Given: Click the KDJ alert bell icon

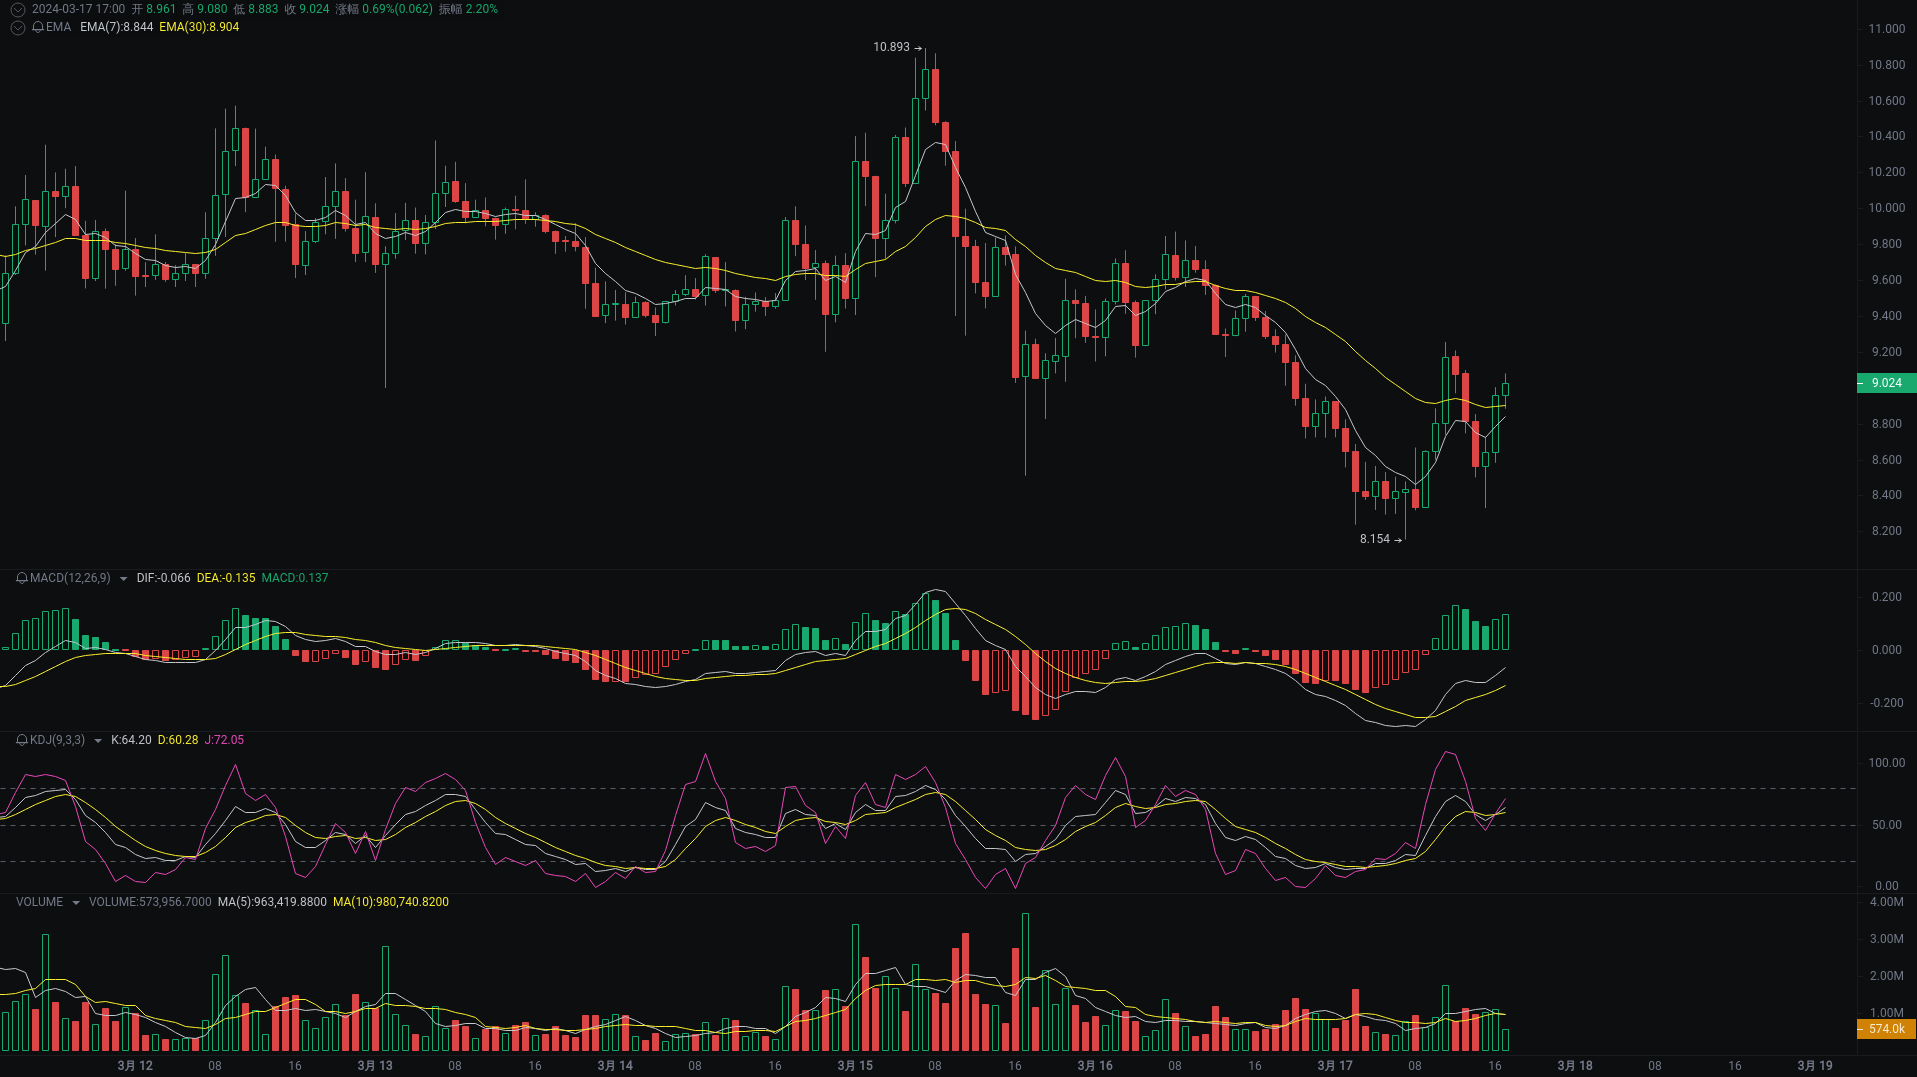Looking at the screenshot, I should [22, 741].
